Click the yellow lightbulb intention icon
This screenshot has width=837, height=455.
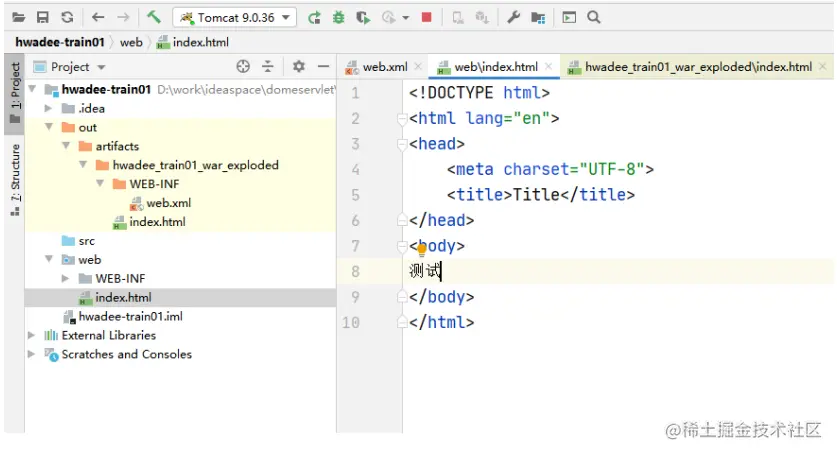[422, 249]
